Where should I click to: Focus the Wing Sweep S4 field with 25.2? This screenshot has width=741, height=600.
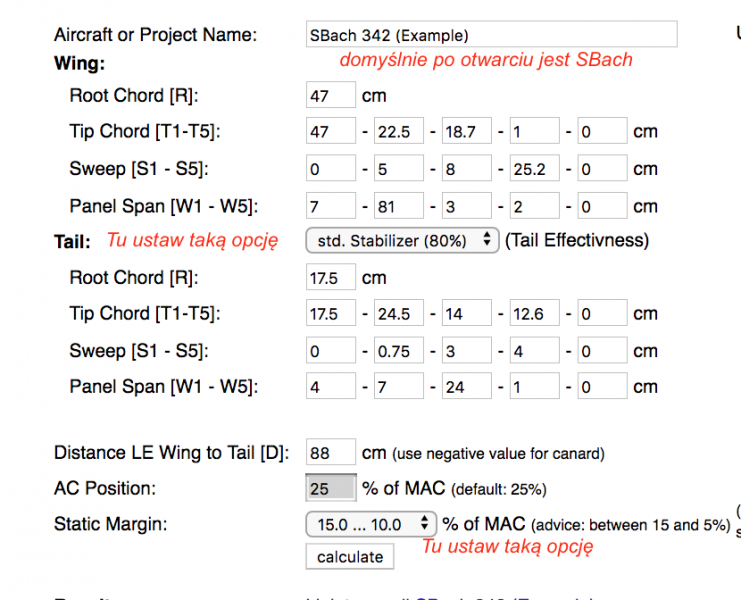(534, 169)
